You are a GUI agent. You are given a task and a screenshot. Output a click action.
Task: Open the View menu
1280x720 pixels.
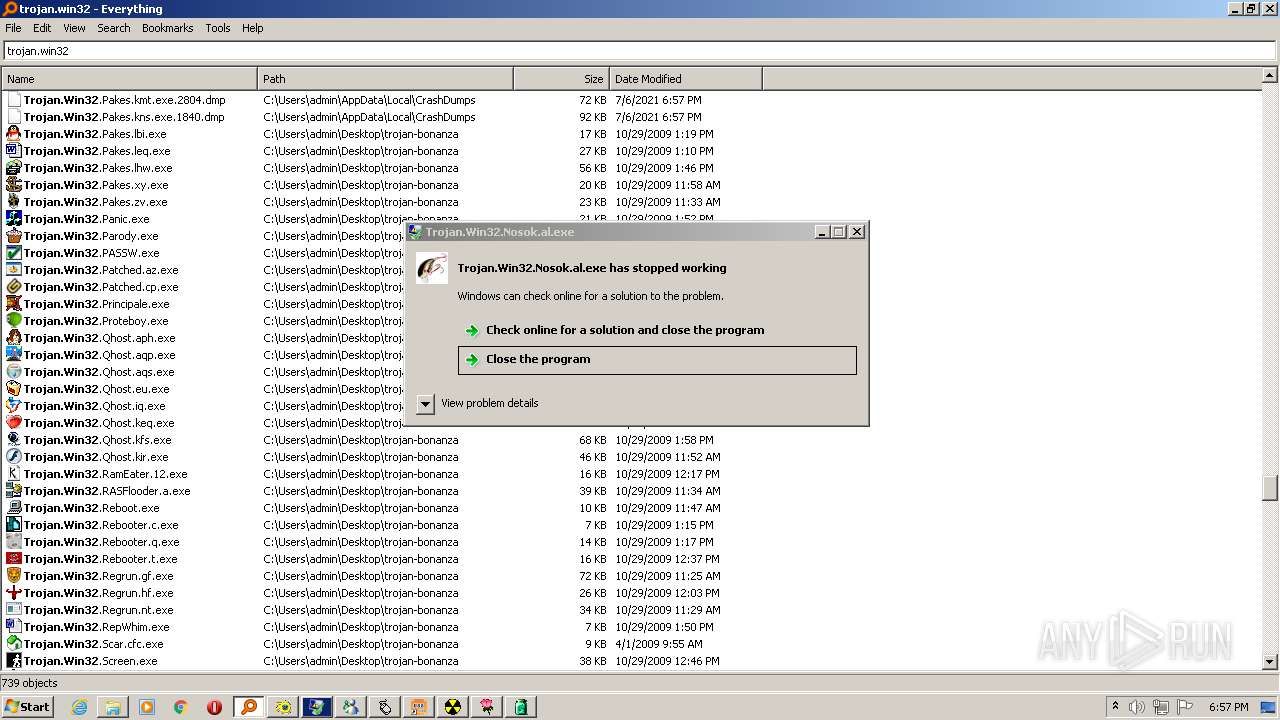74,28
